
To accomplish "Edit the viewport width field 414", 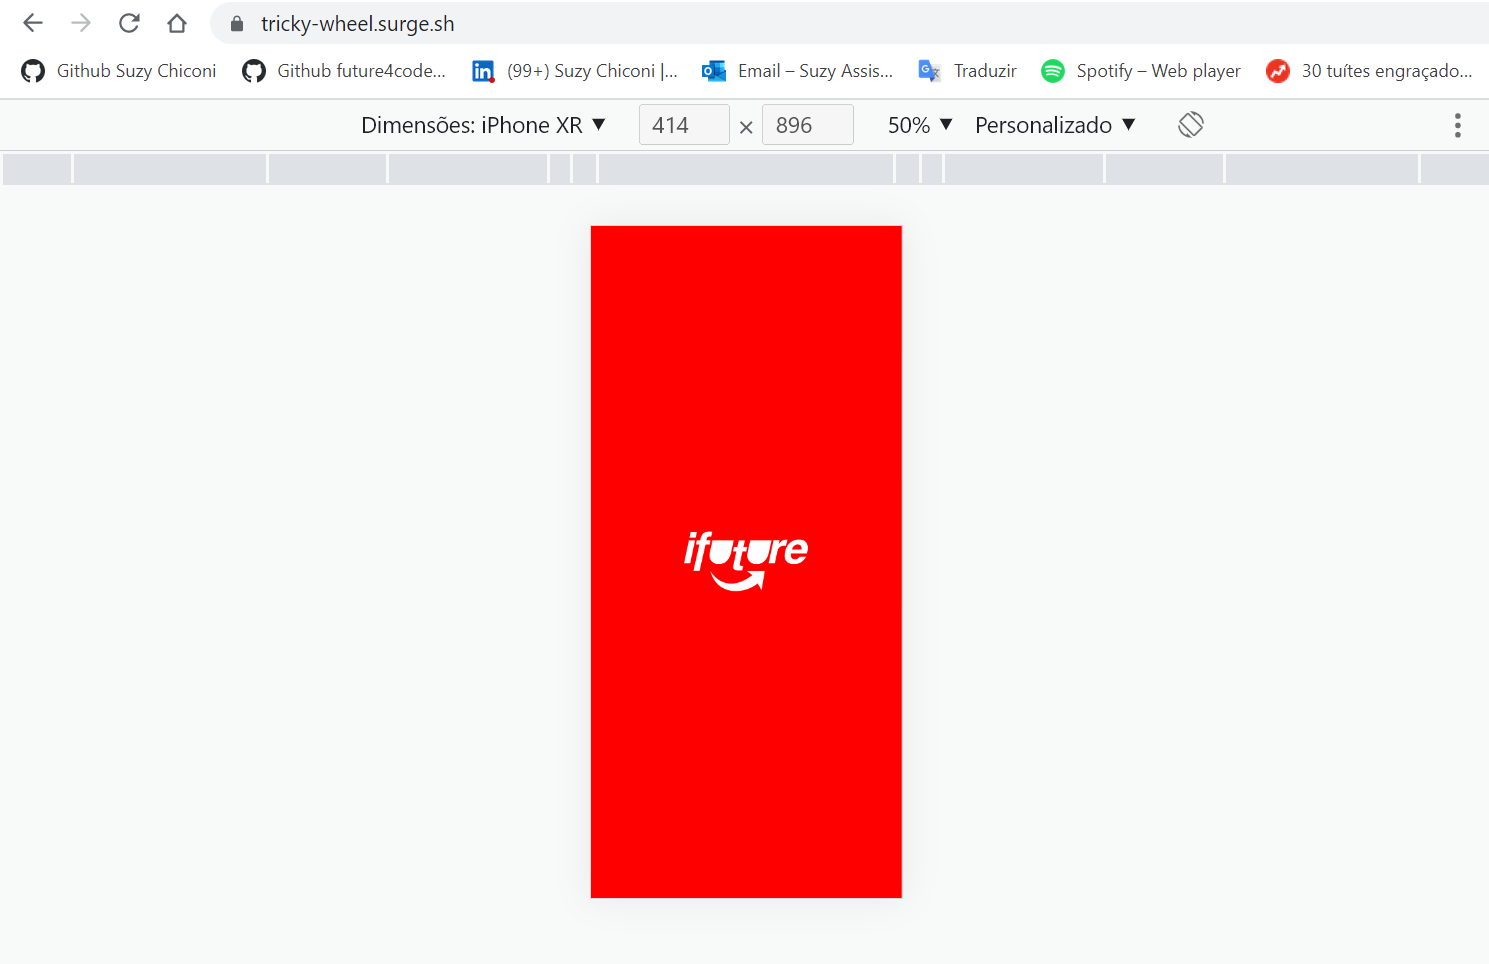I will click(684, 125).
